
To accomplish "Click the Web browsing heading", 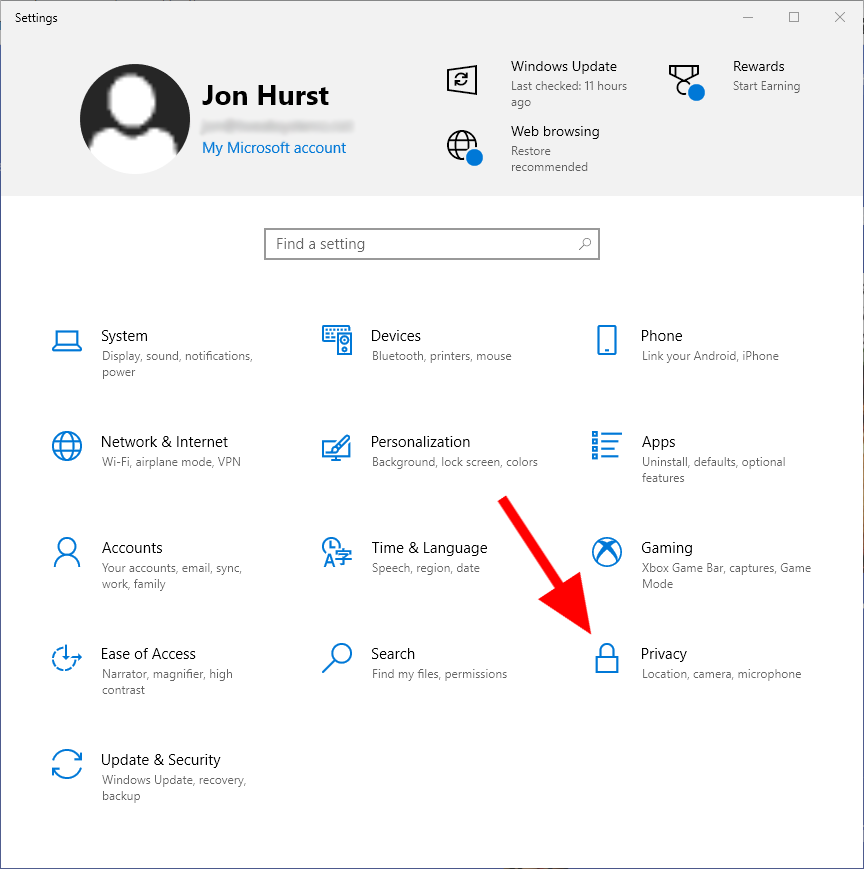I will 555,132.
